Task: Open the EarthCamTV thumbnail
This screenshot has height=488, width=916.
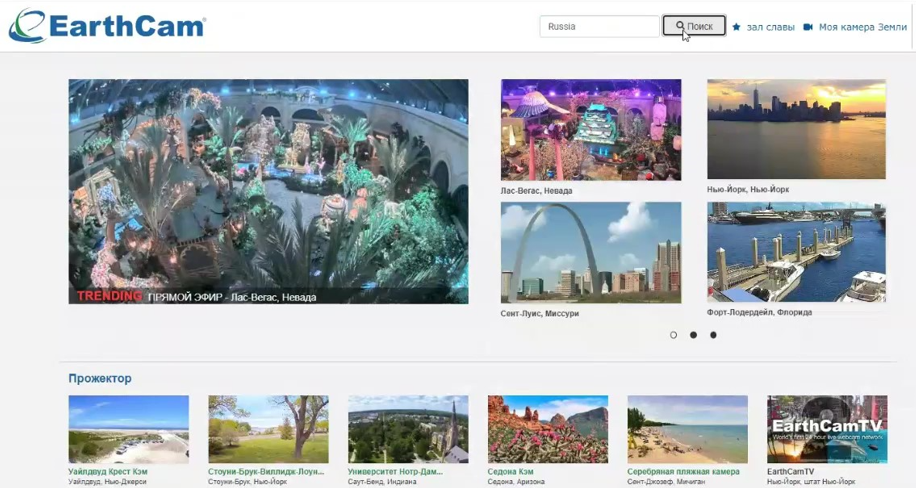Action: tap(826, 428)
